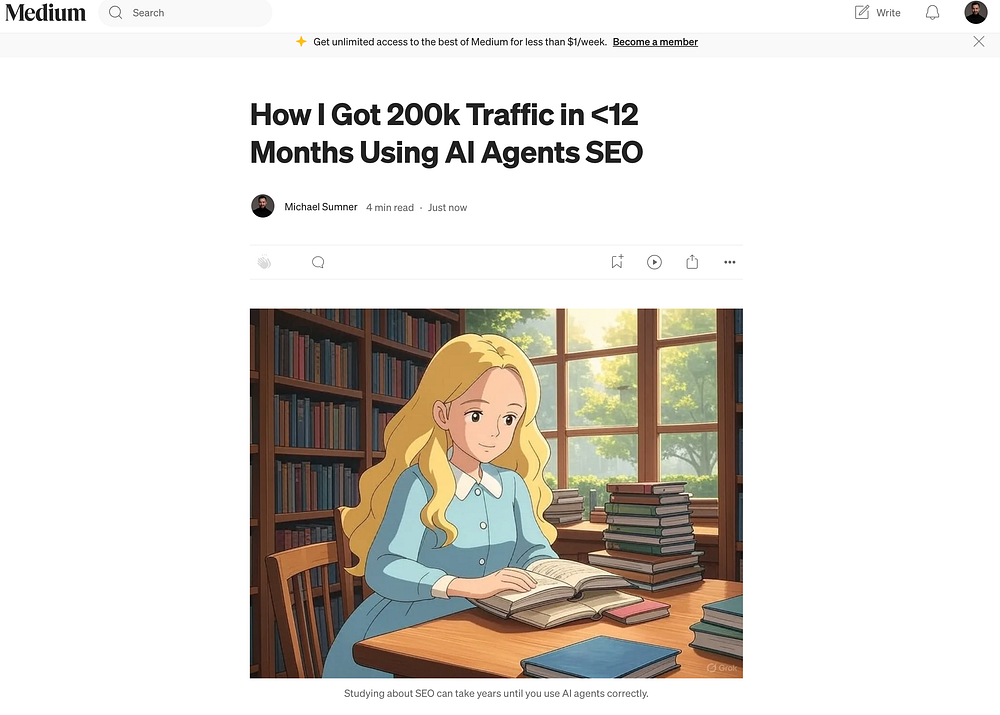Expand the more options ellipsis

[730, 262]
